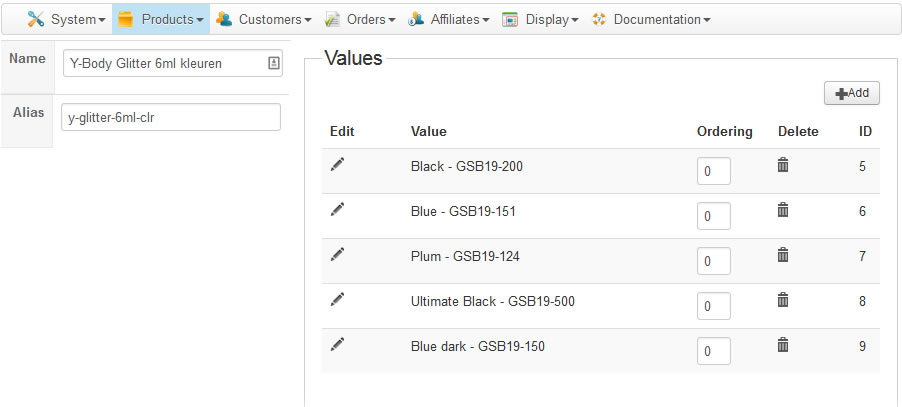Delete the Black - GSB19-200 value

tap(783, 165)
